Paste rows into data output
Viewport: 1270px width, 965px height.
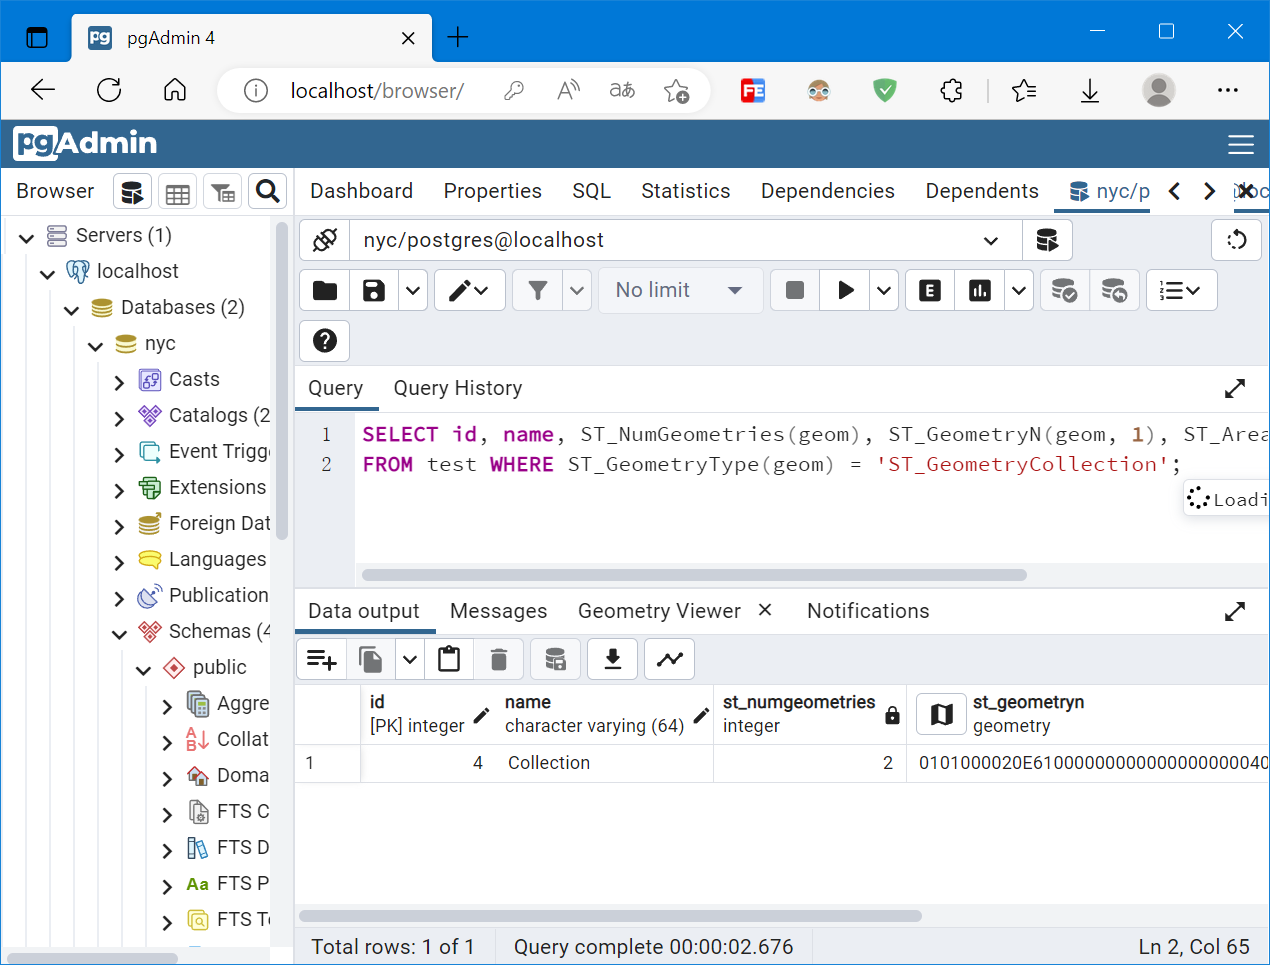pos(449,659)
